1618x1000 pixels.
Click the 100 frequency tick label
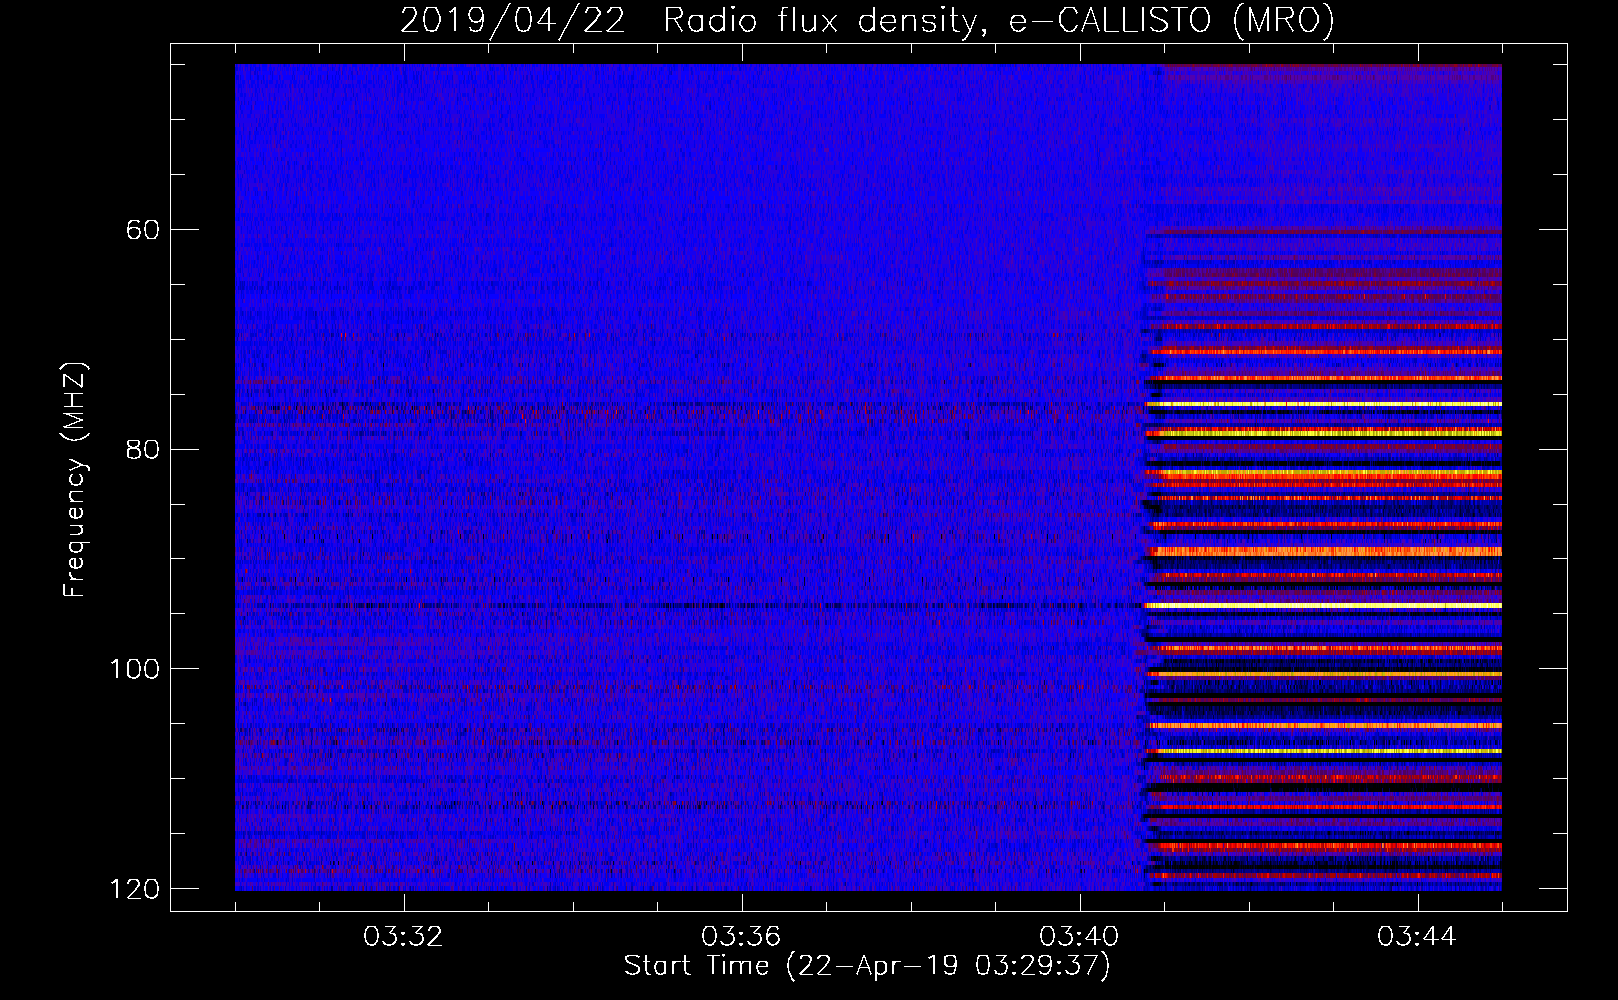134,669
